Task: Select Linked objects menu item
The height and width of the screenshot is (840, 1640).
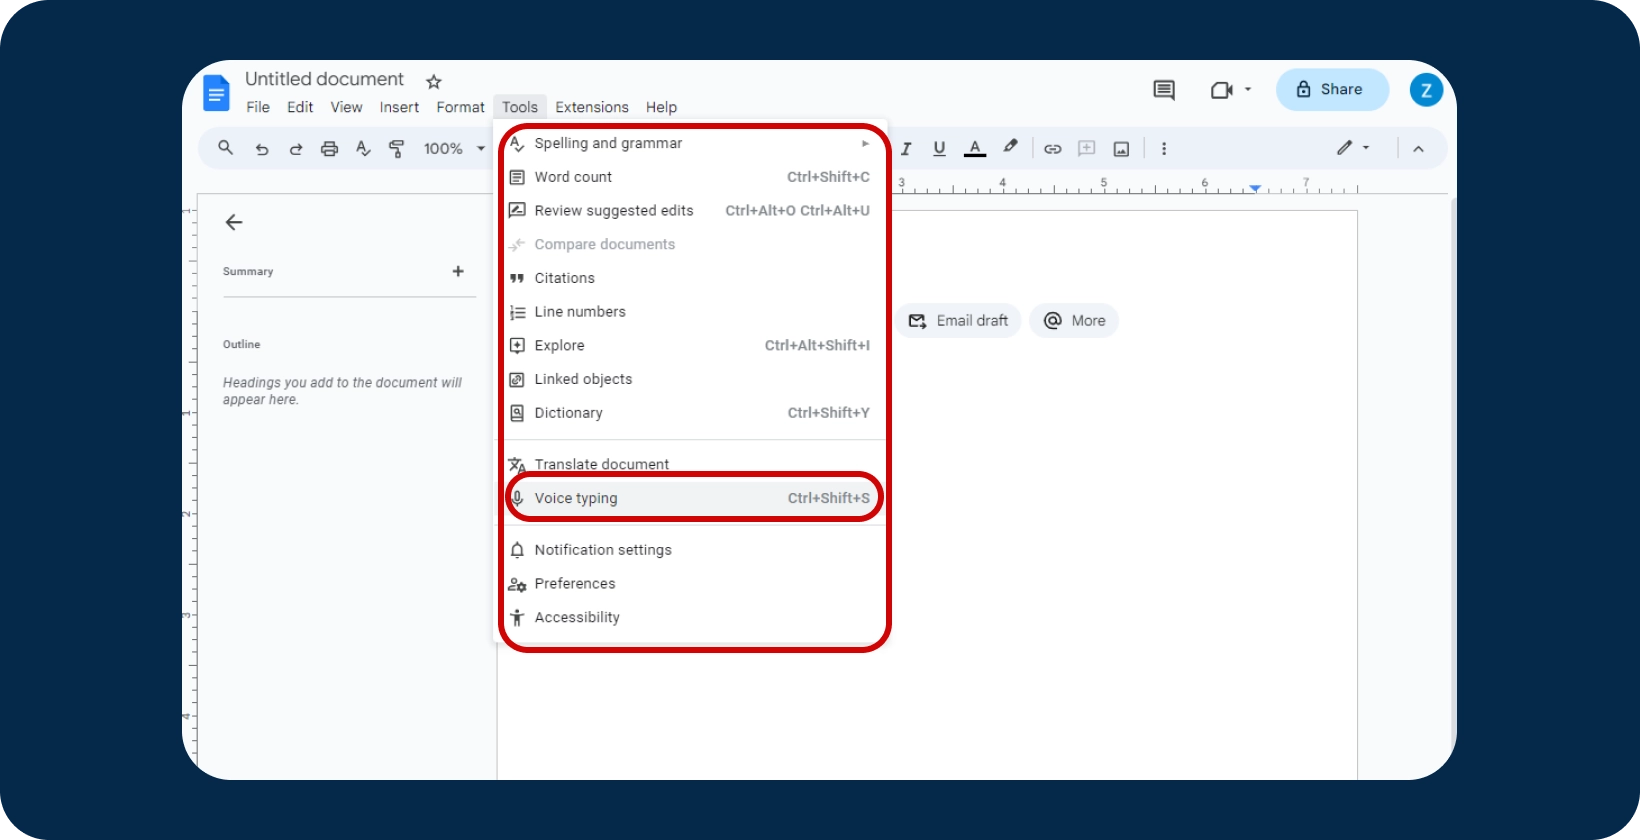Action: (x=691, y=379)
